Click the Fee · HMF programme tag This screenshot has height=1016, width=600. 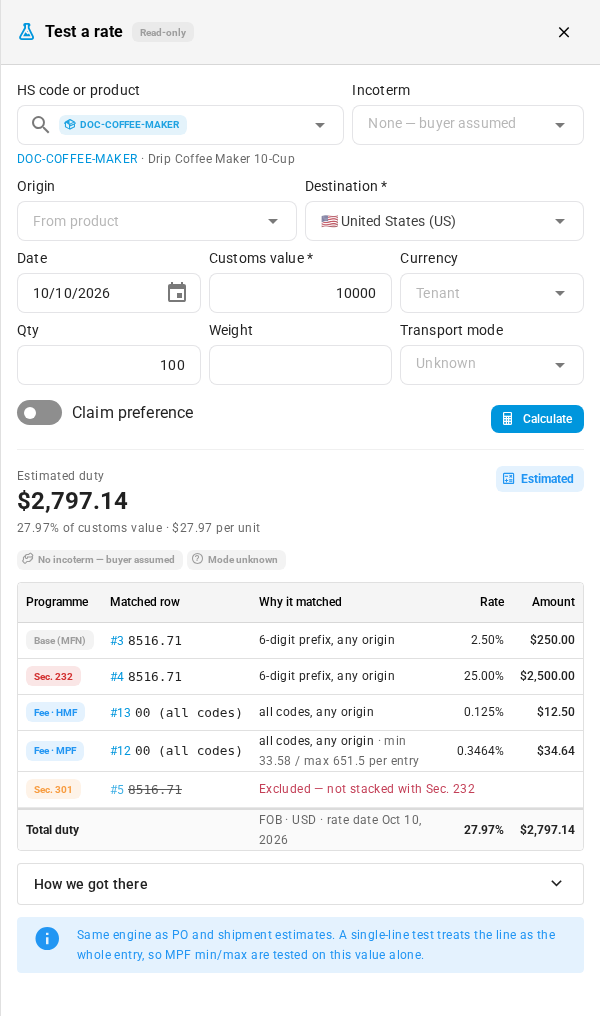pyautogui.click(x=55, y=713)
